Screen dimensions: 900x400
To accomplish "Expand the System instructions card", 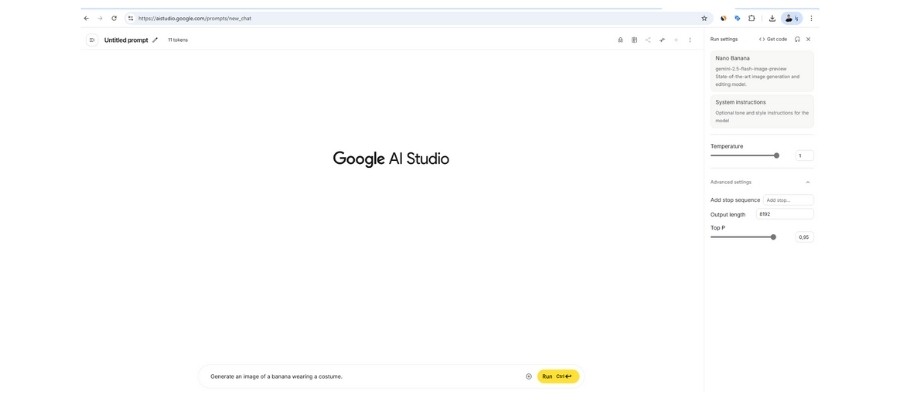I will click(762, 111).
